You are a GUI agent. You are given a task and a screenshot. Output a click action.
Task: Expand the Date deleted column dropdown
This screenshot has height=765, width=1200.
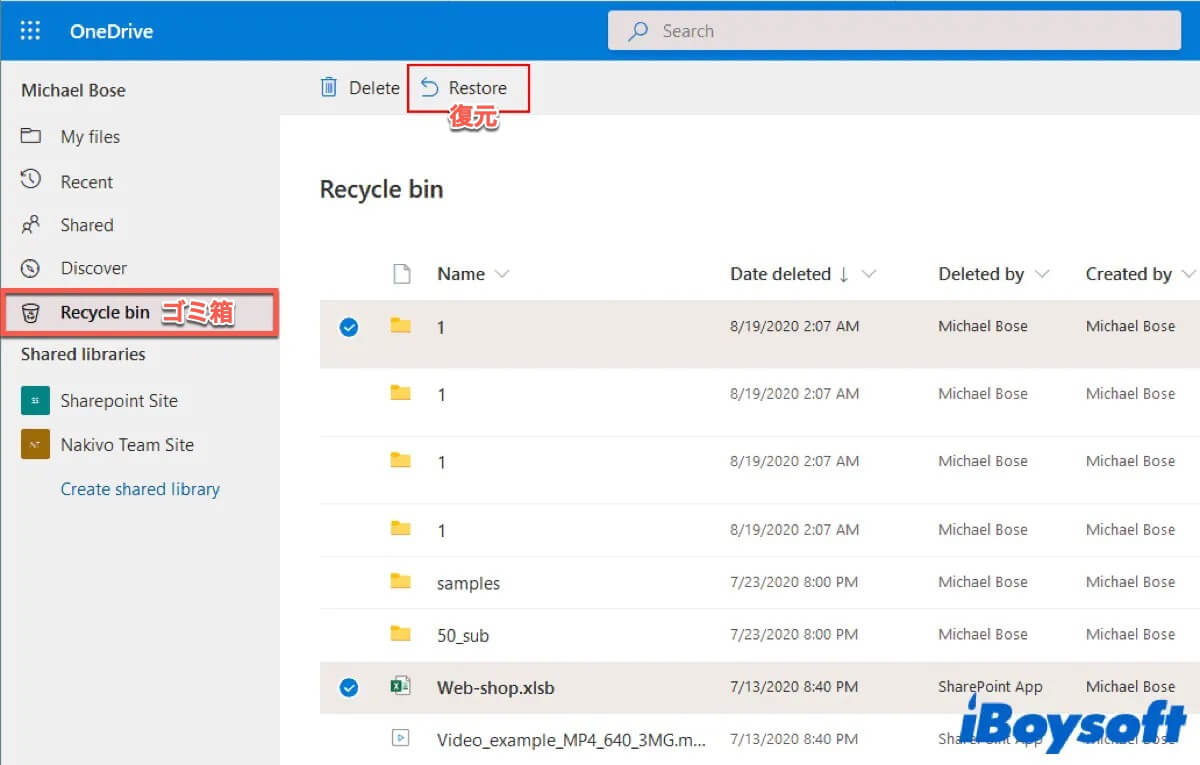pos(868,274)
